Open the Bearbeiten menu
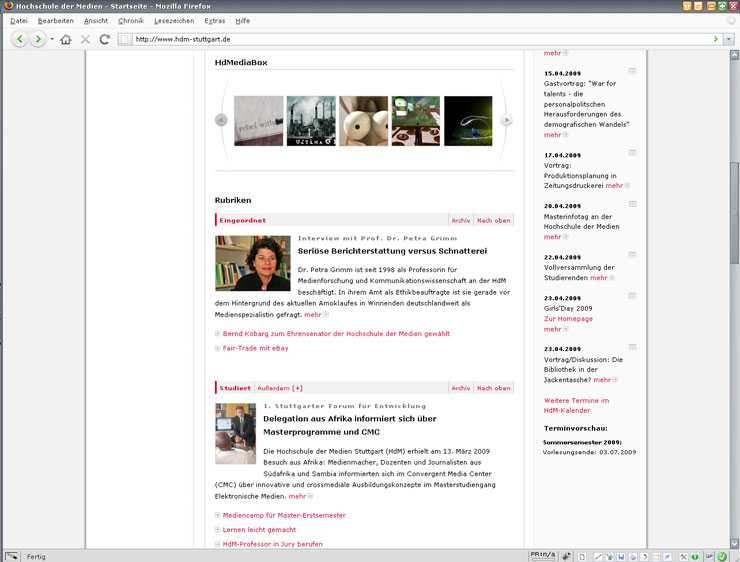The width and height of the screenshot is (740, 562). [56, 21]
